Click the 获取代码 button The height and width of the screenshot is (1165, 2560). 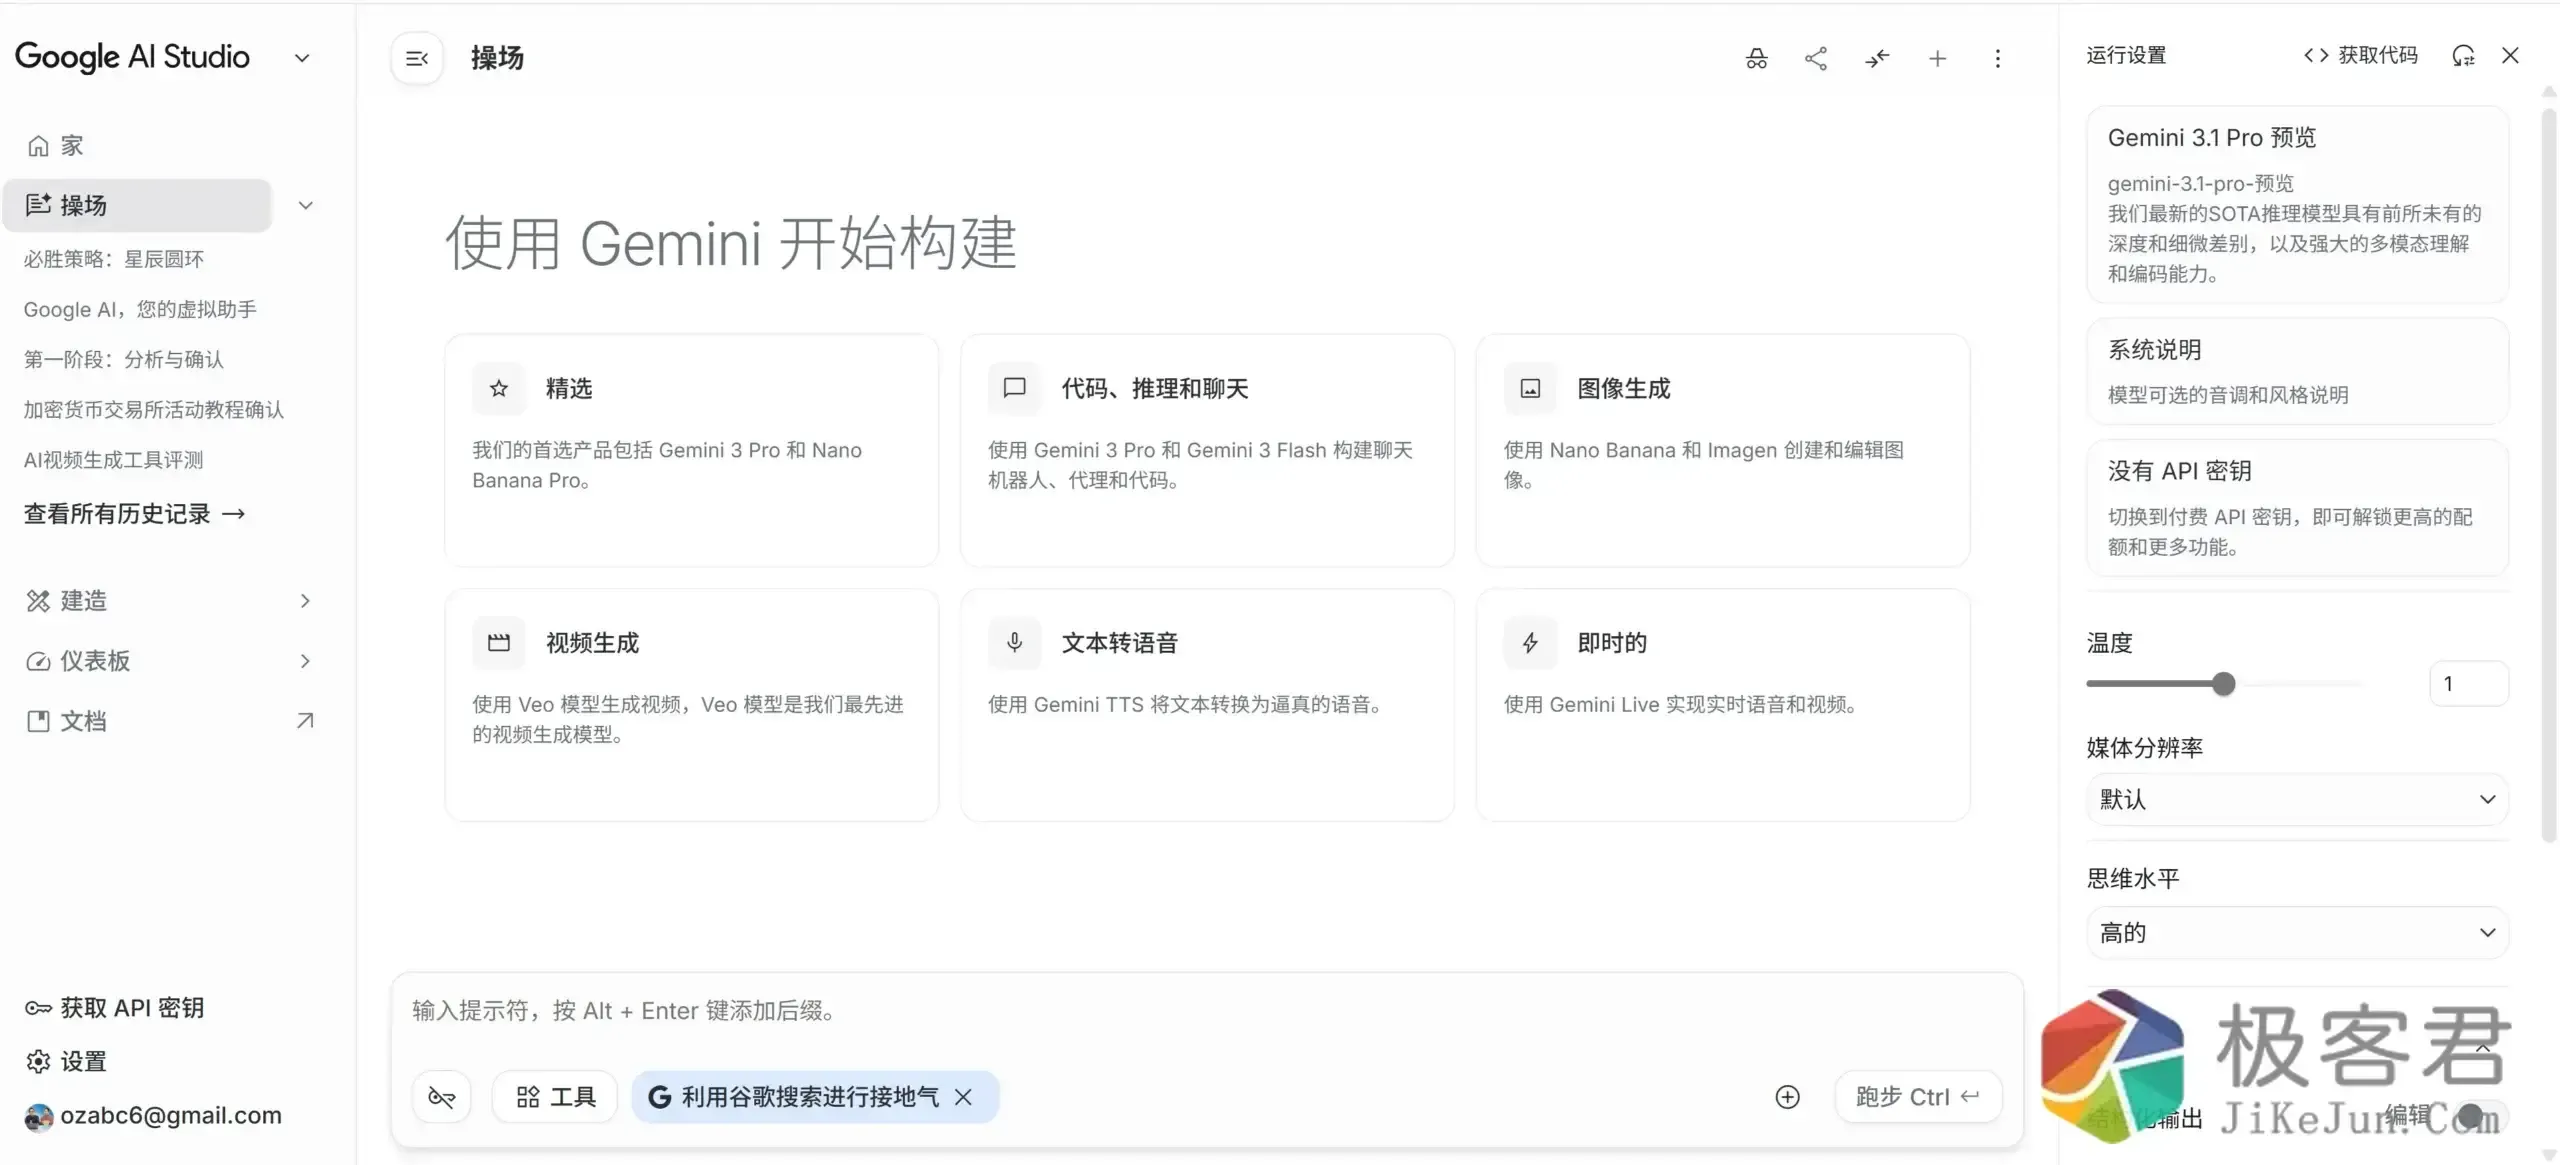click(x=2359, y=55)
